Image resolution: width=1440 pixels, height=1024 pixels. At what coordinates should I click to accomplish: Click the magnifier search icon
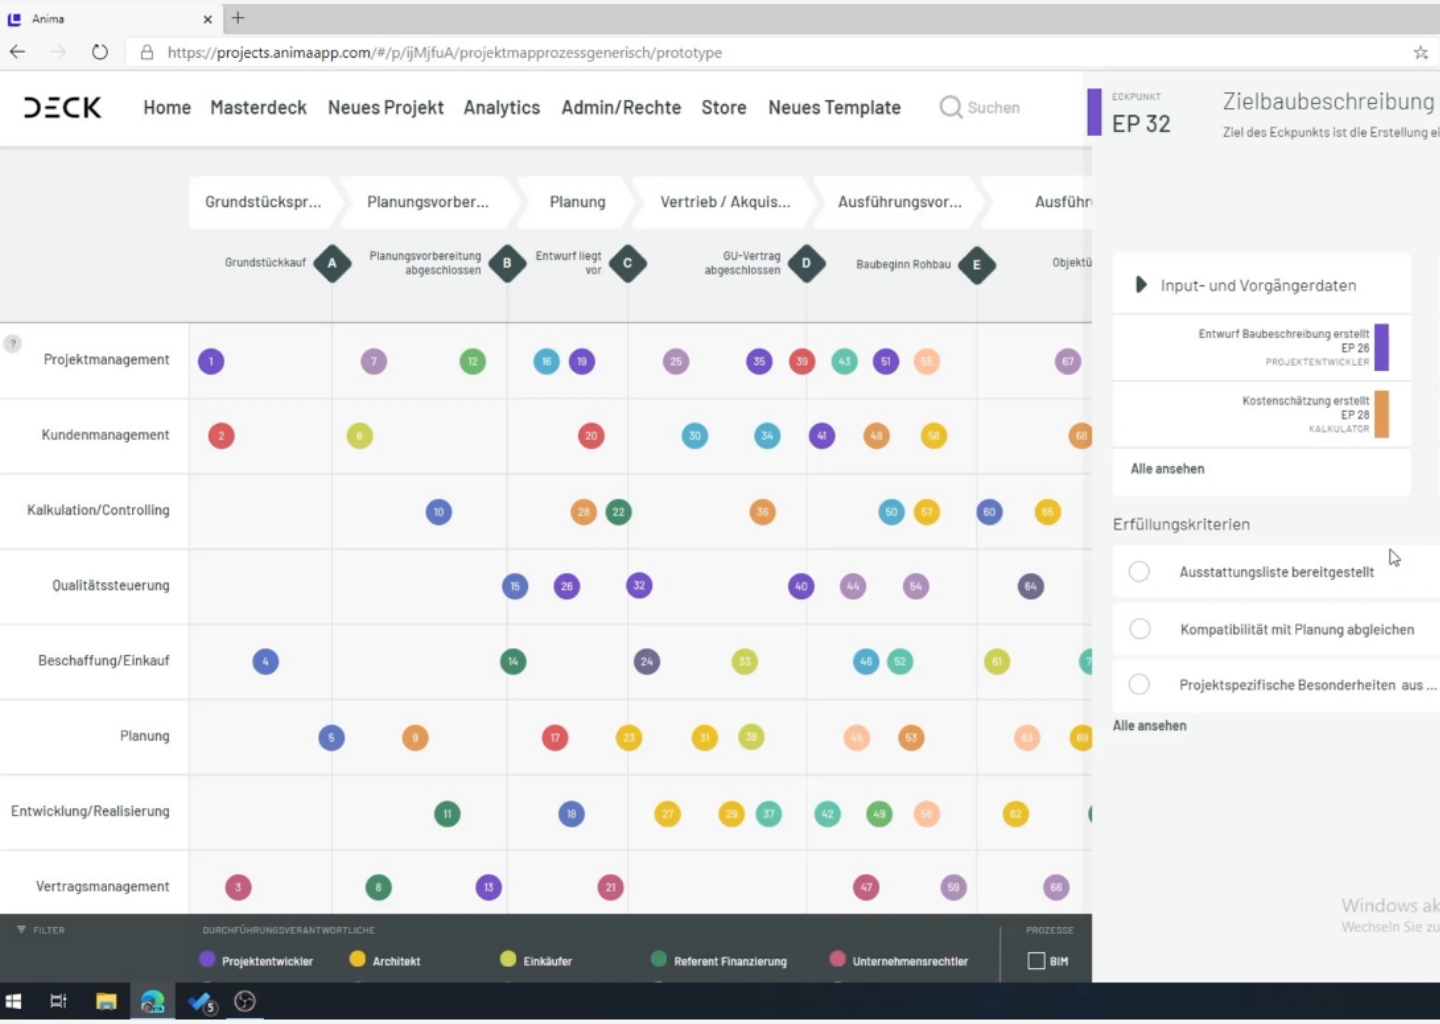point(950,107)
